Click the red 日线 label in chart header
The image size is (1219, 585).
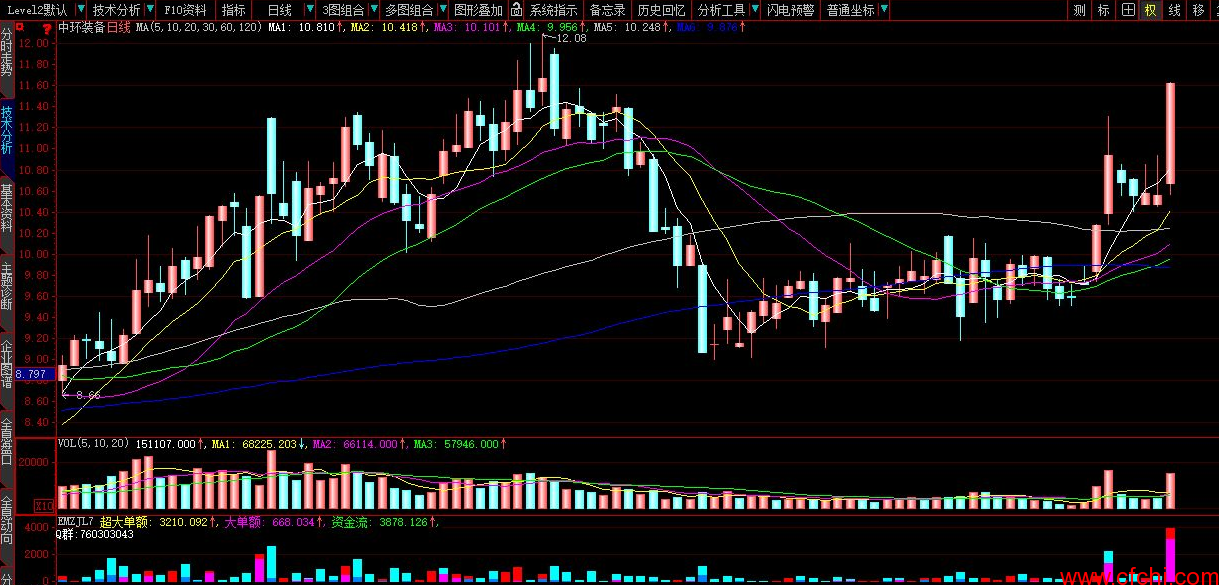point(118,28)
